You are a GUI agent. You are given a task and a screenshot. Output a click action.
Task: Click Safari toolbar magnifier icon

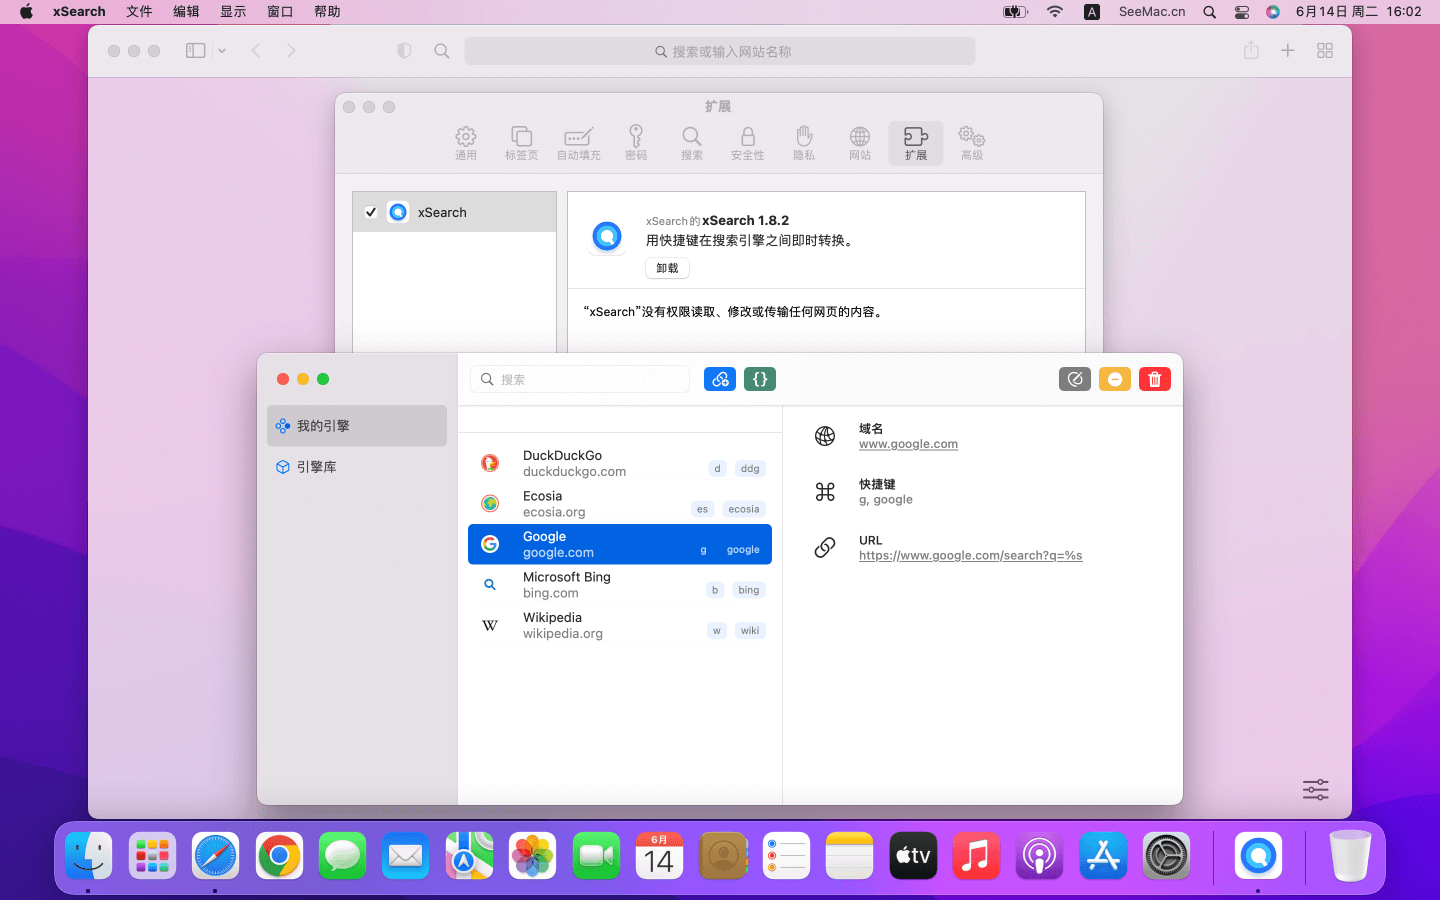coord(442,51)
